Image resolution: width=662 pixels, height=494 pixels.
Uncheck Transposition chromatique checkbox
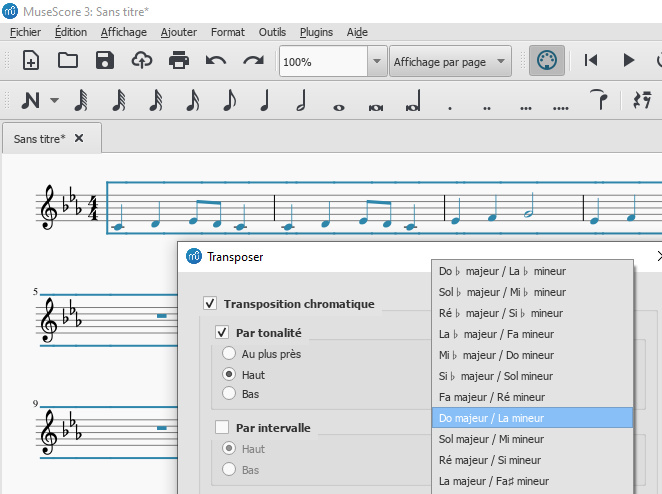point(210,304)
